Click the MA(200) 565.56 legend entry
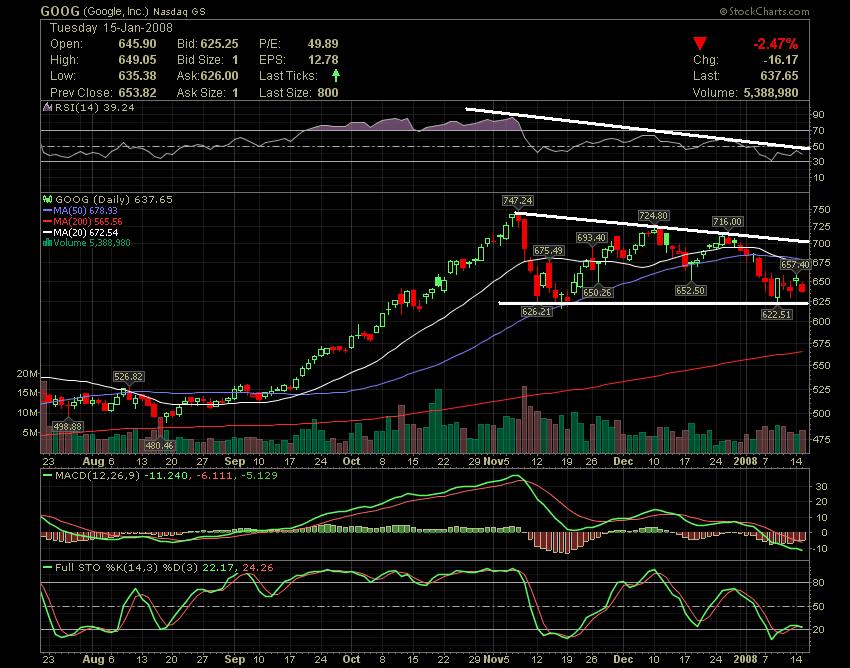The width and height of the screenshot is (850, 668). pos(83,221)
